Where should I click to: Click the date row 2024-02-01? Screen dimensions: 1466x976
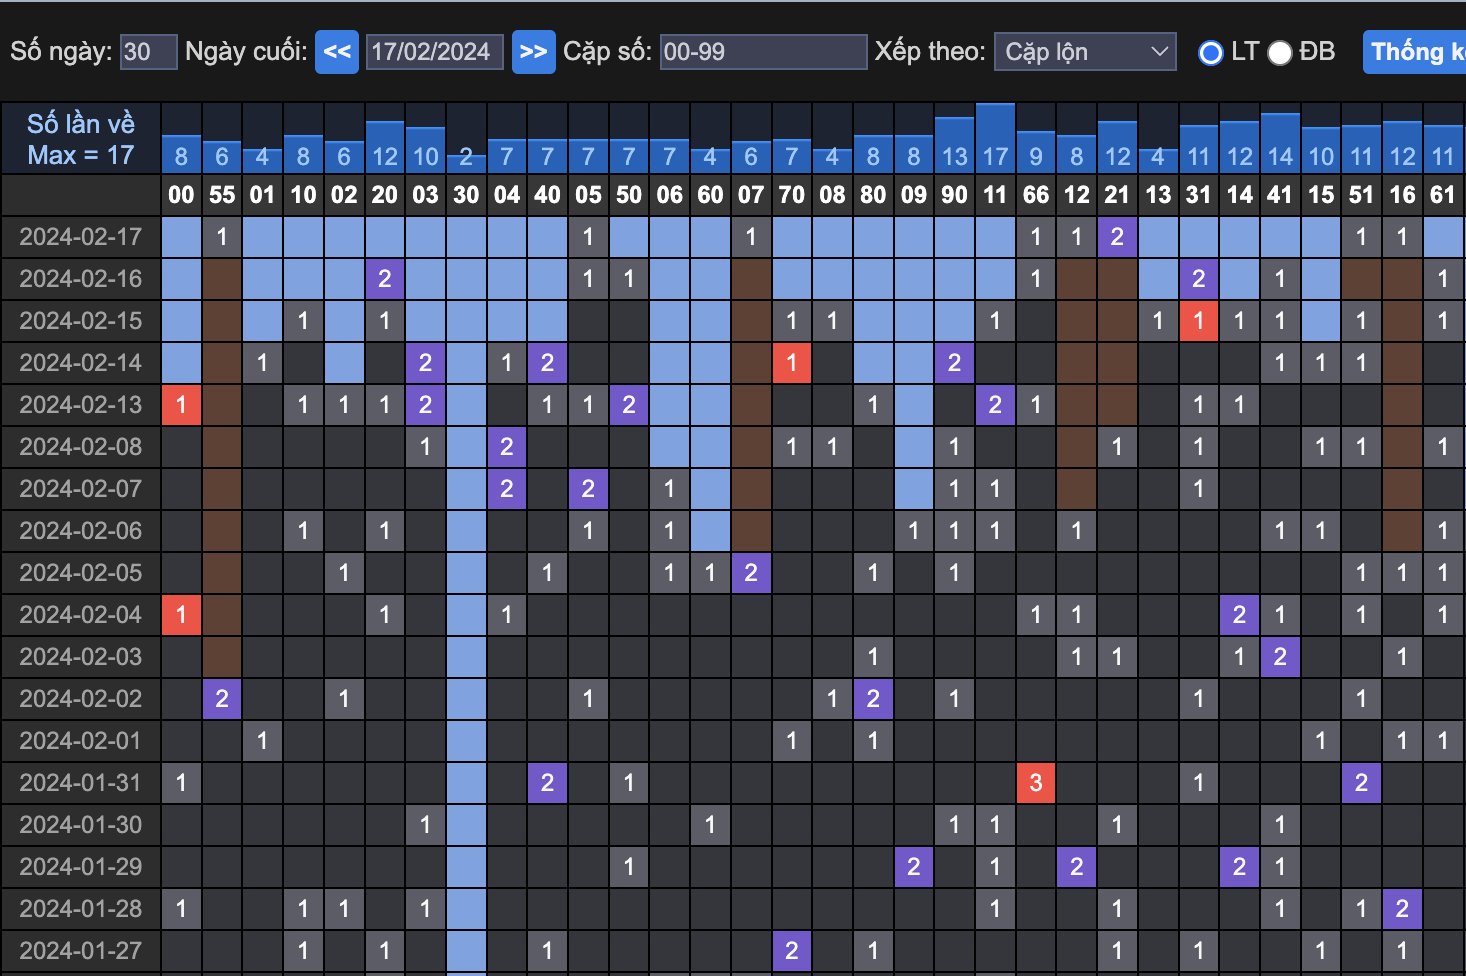[81, 741]
